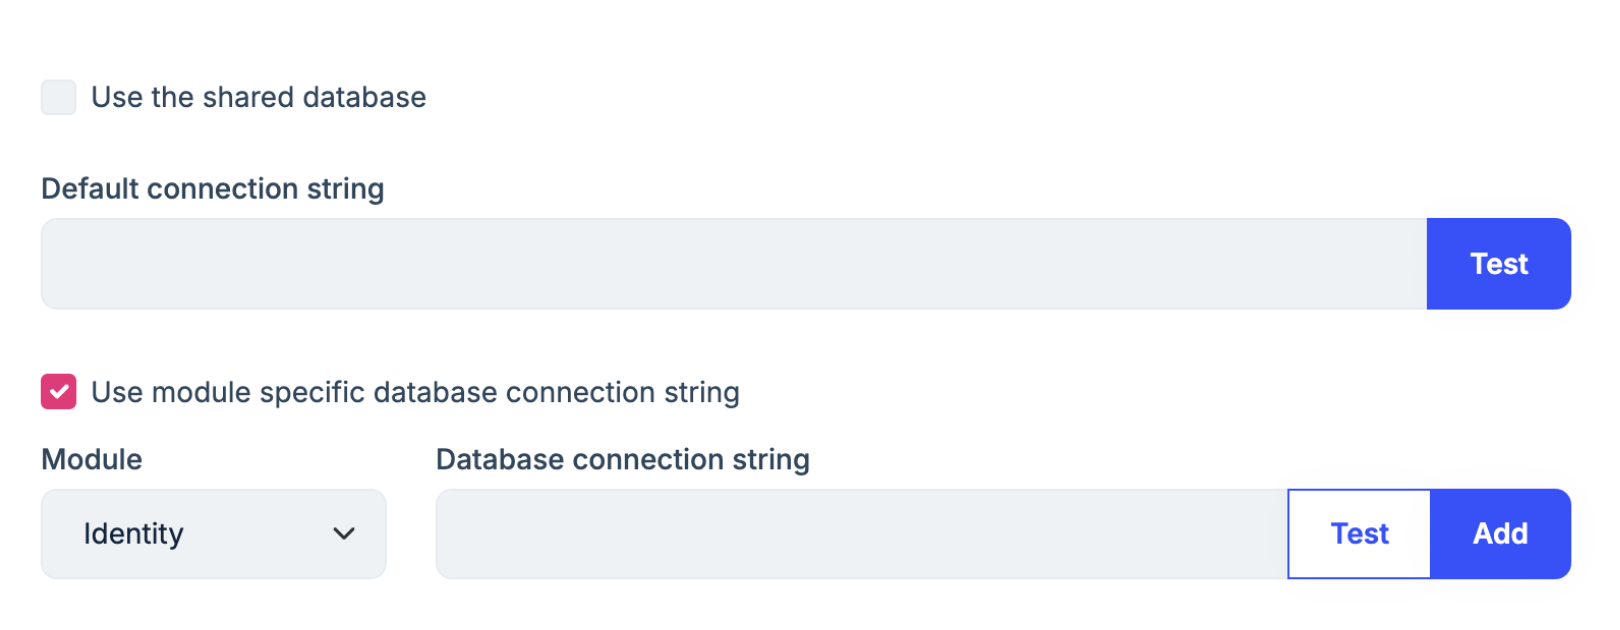This screenshot has height=630, width=1620.
Task: Run Test on the module connection string
Action: [x=1359, y=534]
